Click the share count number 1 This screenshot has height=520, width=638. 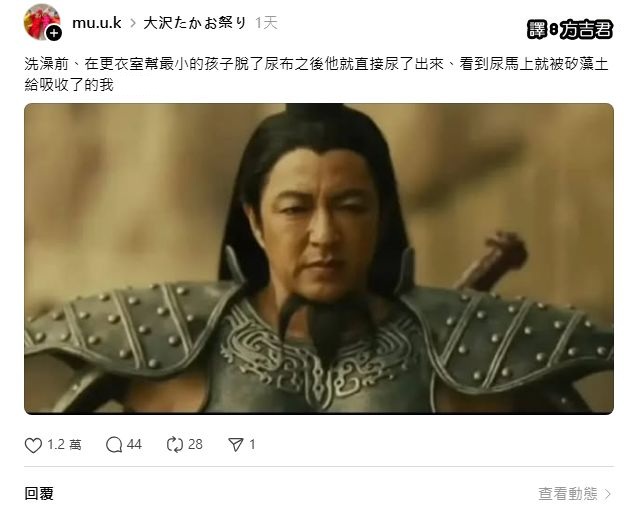(252, 445)
